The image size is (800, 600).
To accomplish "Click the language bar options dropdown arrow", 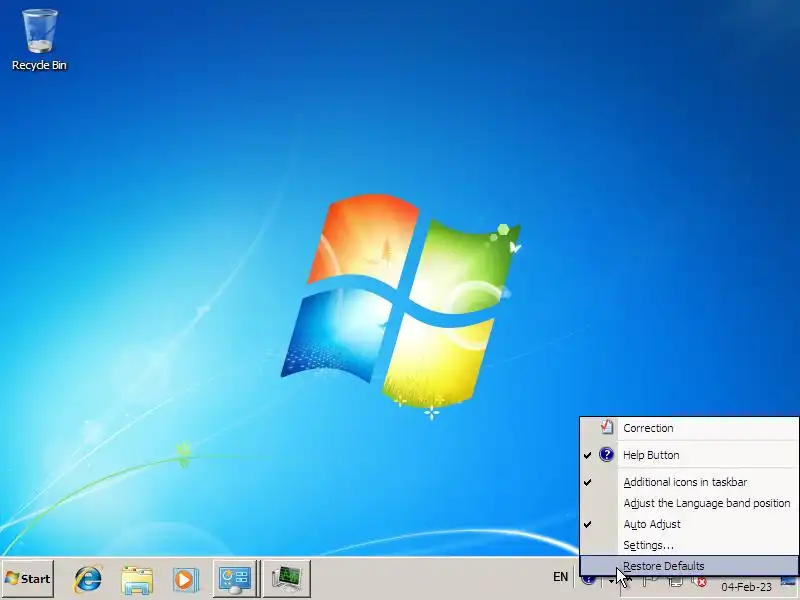I will (611, 581).
